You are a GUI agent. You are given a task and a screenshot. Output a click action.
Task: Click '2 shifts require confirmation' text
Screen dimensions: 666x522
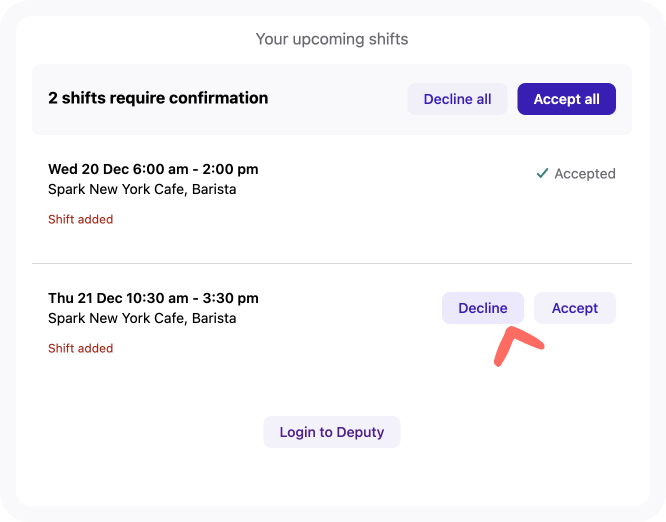point(158,98)
